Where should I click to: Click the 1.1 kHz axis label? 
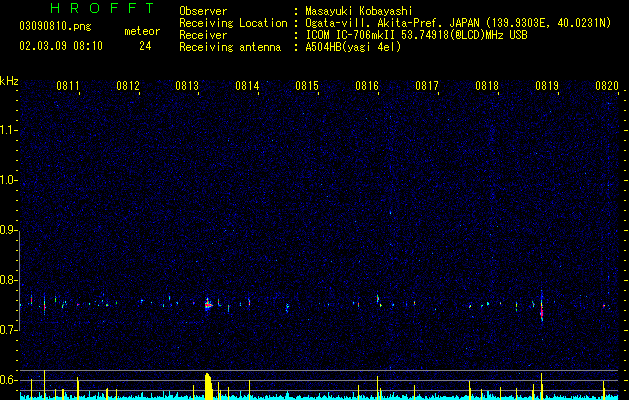click(8, 130)
